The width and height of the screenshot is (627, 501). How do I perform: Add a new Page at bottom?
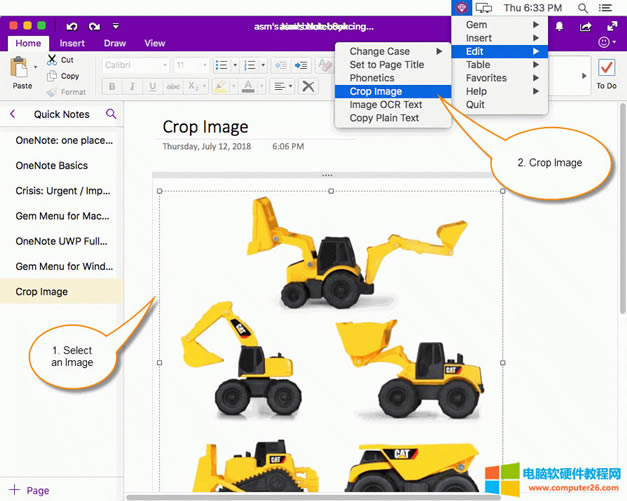(x=30, y=490)
